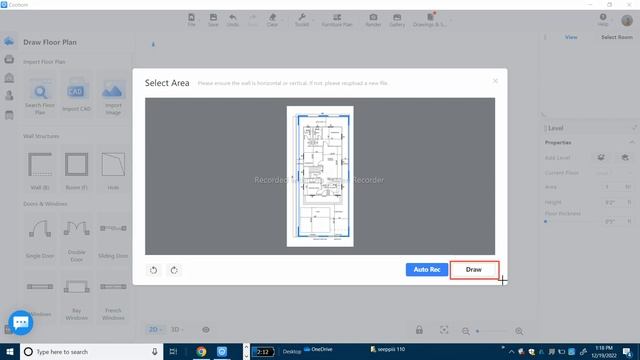The width and height of the screenshot is (640, 360).
Task: Click the Redo icon in toolbar
Action: pyautogui.click(x=253, y=20)
